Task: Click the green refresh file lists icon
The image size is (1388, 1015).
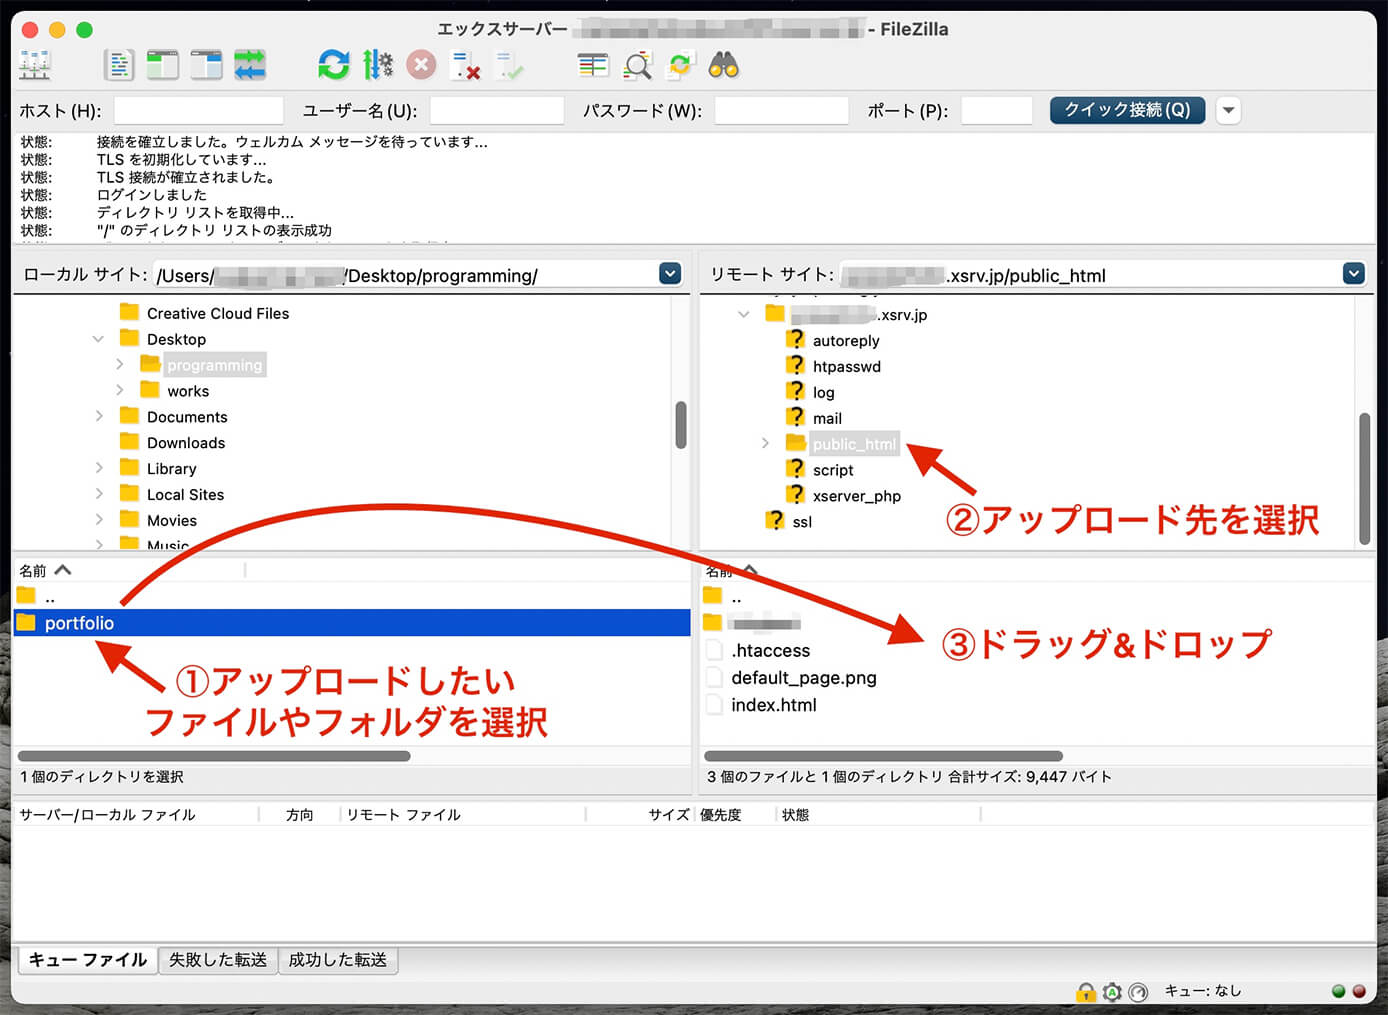Action: (x=333, y=66)
